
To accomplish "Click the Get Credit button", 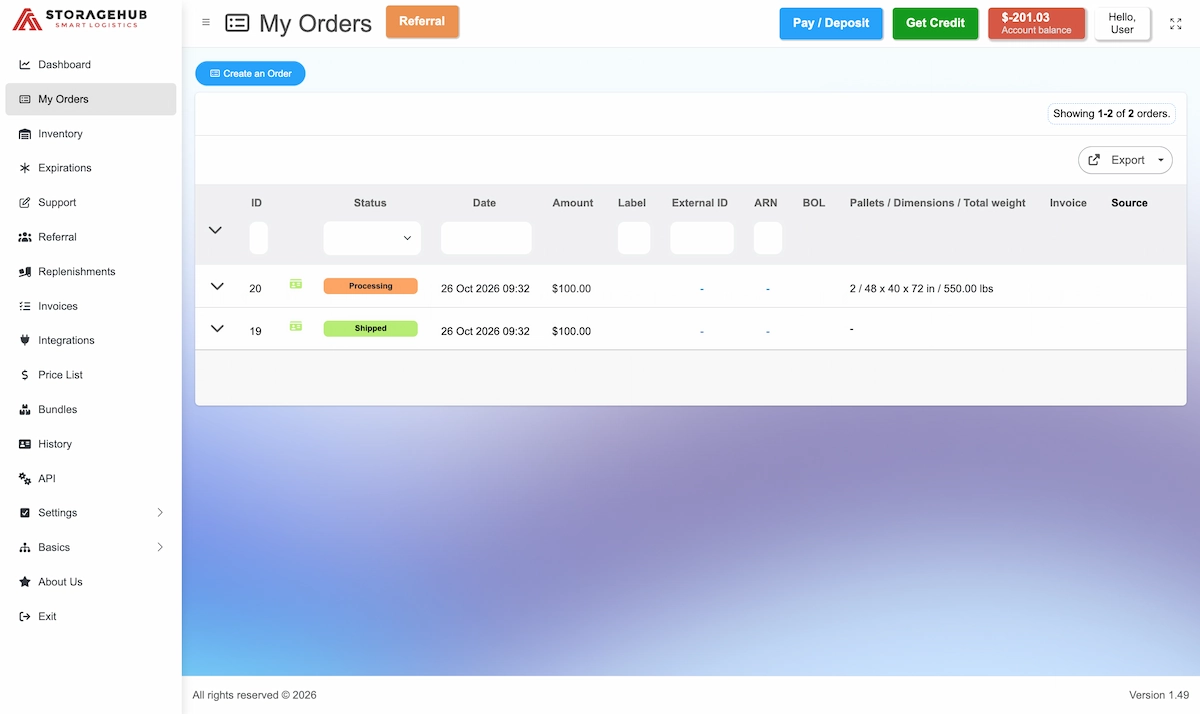I will point(935,23).
